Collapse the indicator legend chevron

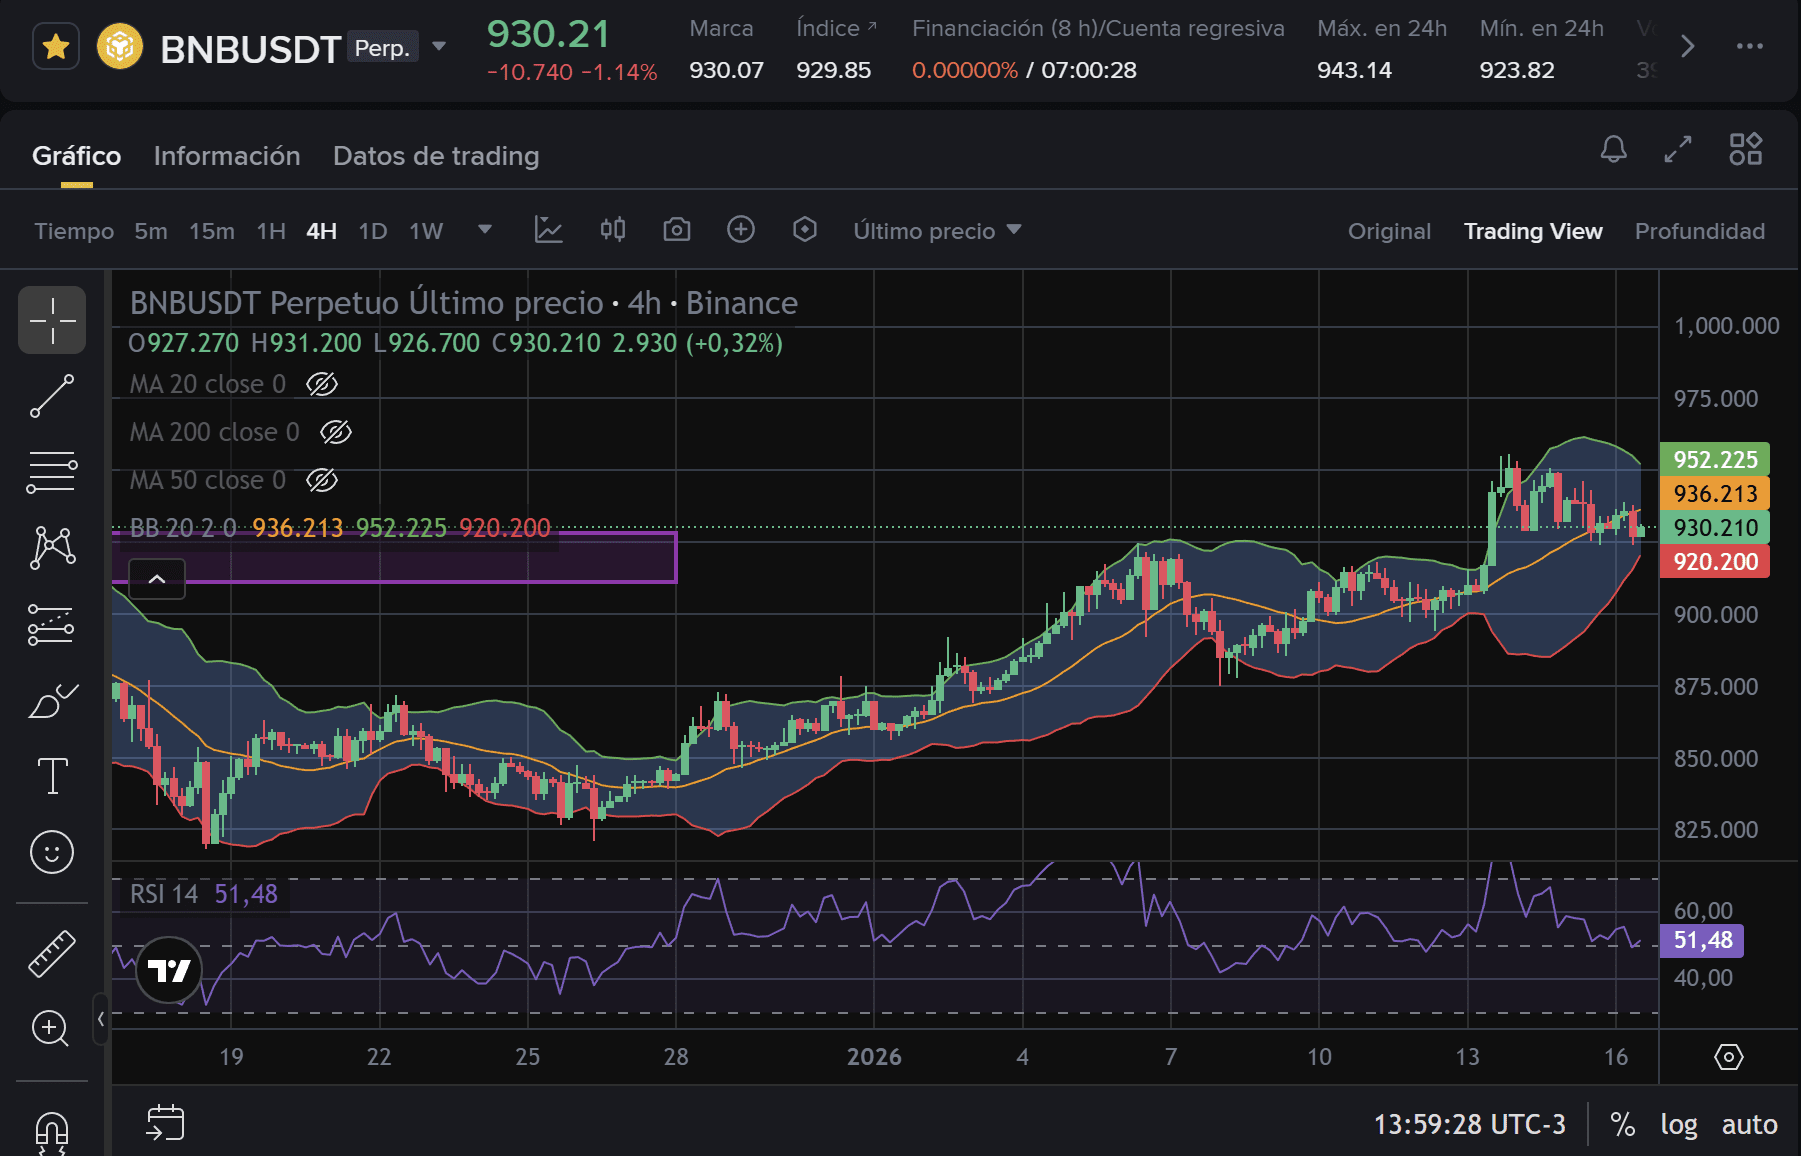point(157,579)
